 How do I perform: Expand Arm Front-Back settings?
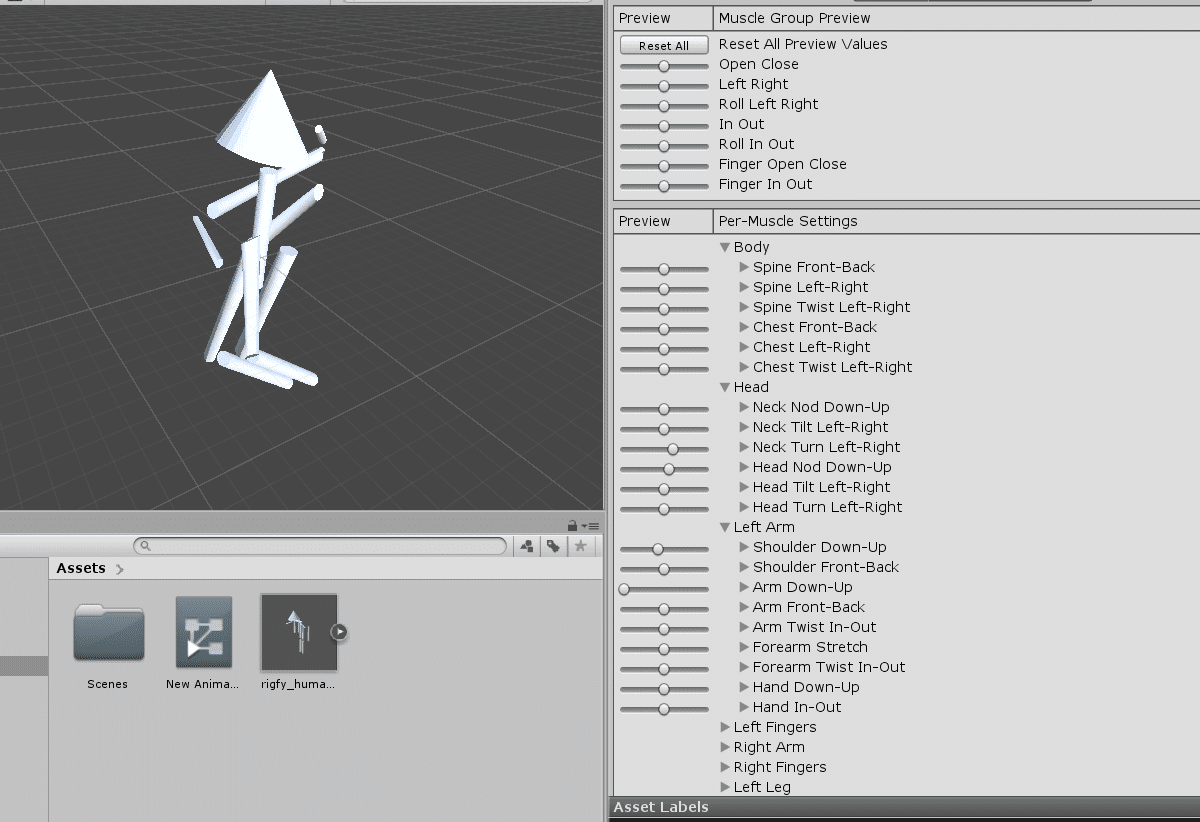point(744,607)
